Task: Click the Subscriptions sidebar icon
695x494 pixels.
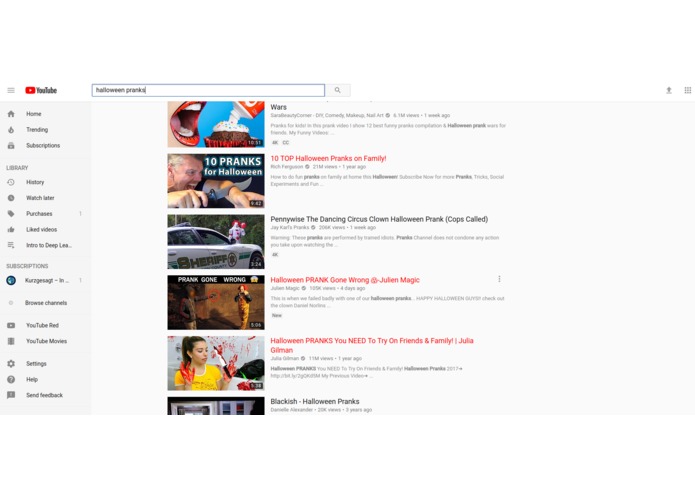Action: click(11, 146)
